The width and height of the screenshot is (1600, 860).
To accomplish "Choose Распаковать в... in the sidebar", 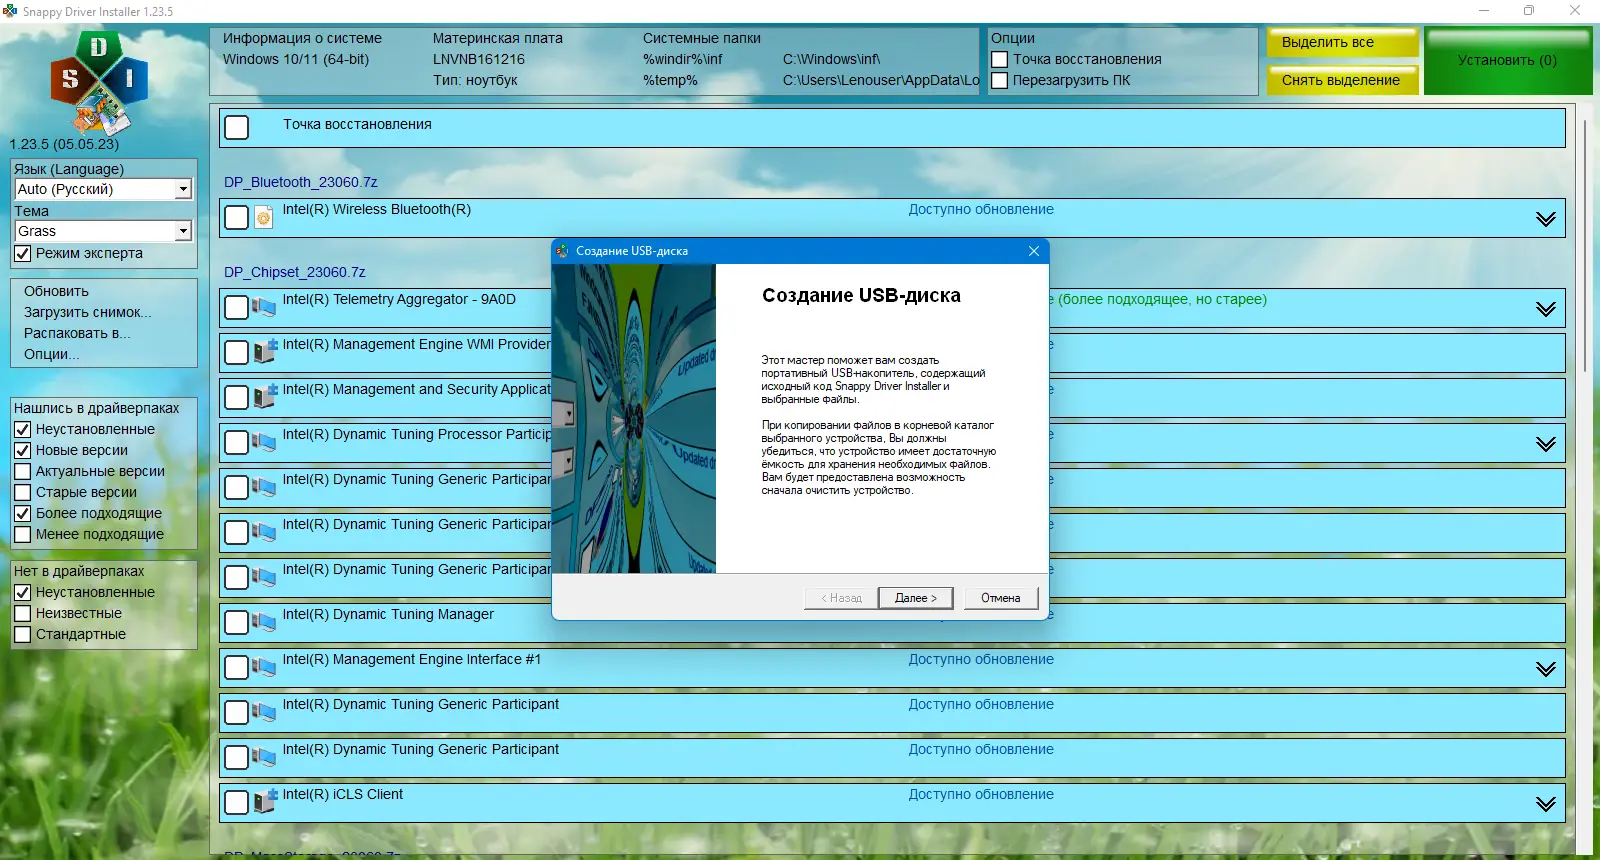I will pos(77,333).
